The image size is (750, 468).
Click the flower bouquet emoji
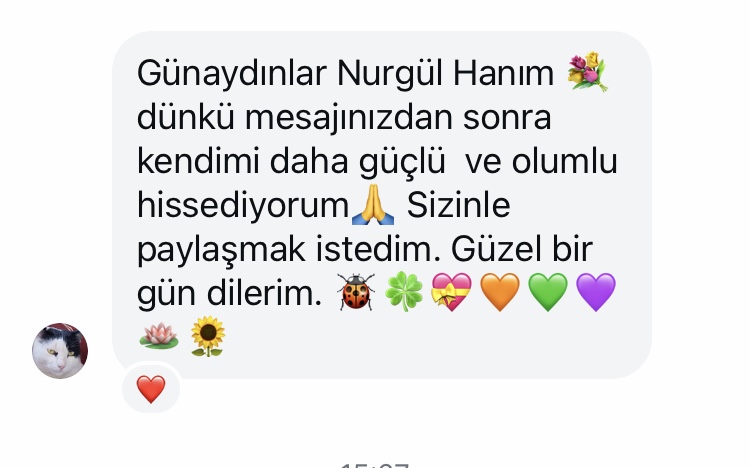[587, 72]
